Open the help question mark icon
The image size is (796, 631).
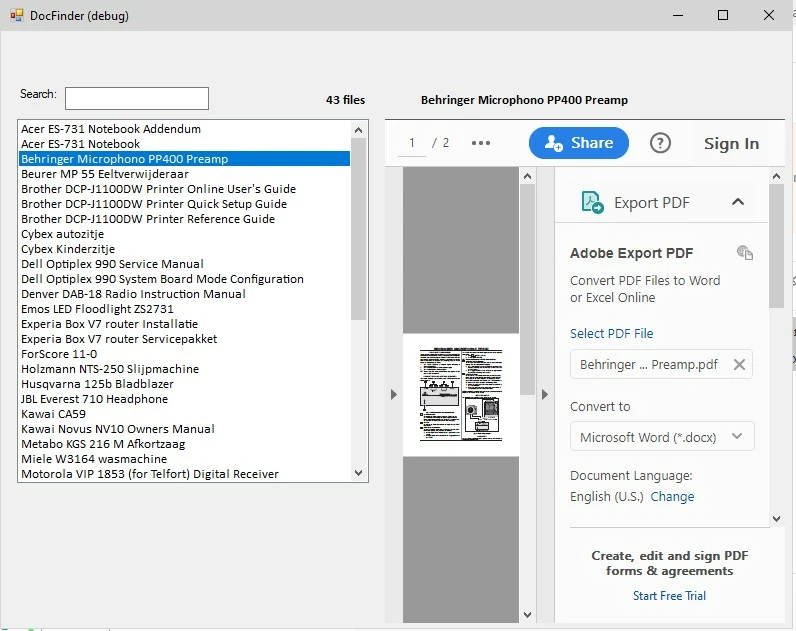[x=660, y=143]
